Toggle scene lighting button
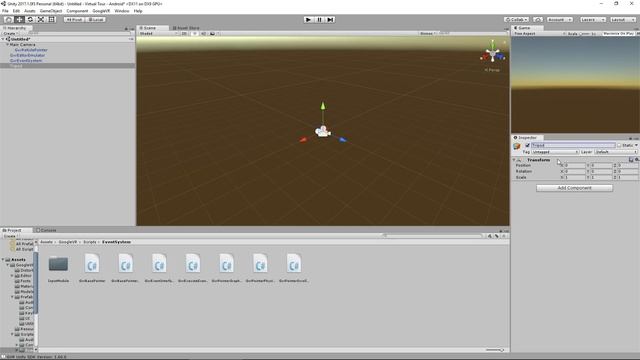Image resolution: width=640 pixels, height=360 pixels. click(195, 33)
